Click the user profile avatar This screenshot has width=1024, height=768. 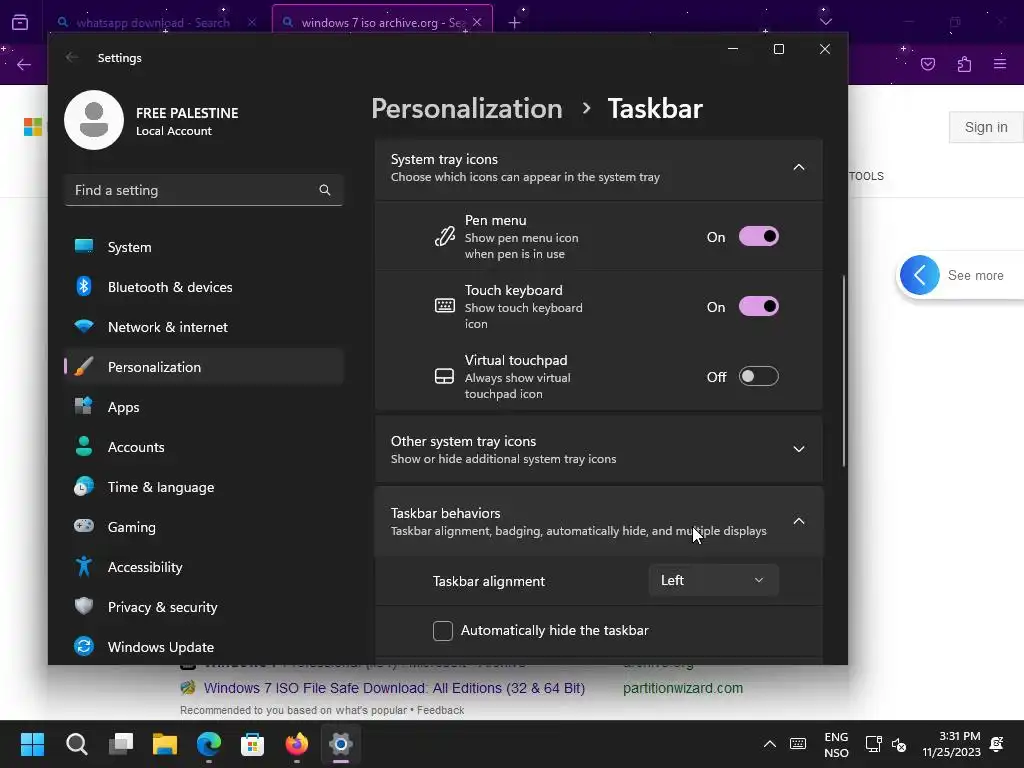point(94,120)
